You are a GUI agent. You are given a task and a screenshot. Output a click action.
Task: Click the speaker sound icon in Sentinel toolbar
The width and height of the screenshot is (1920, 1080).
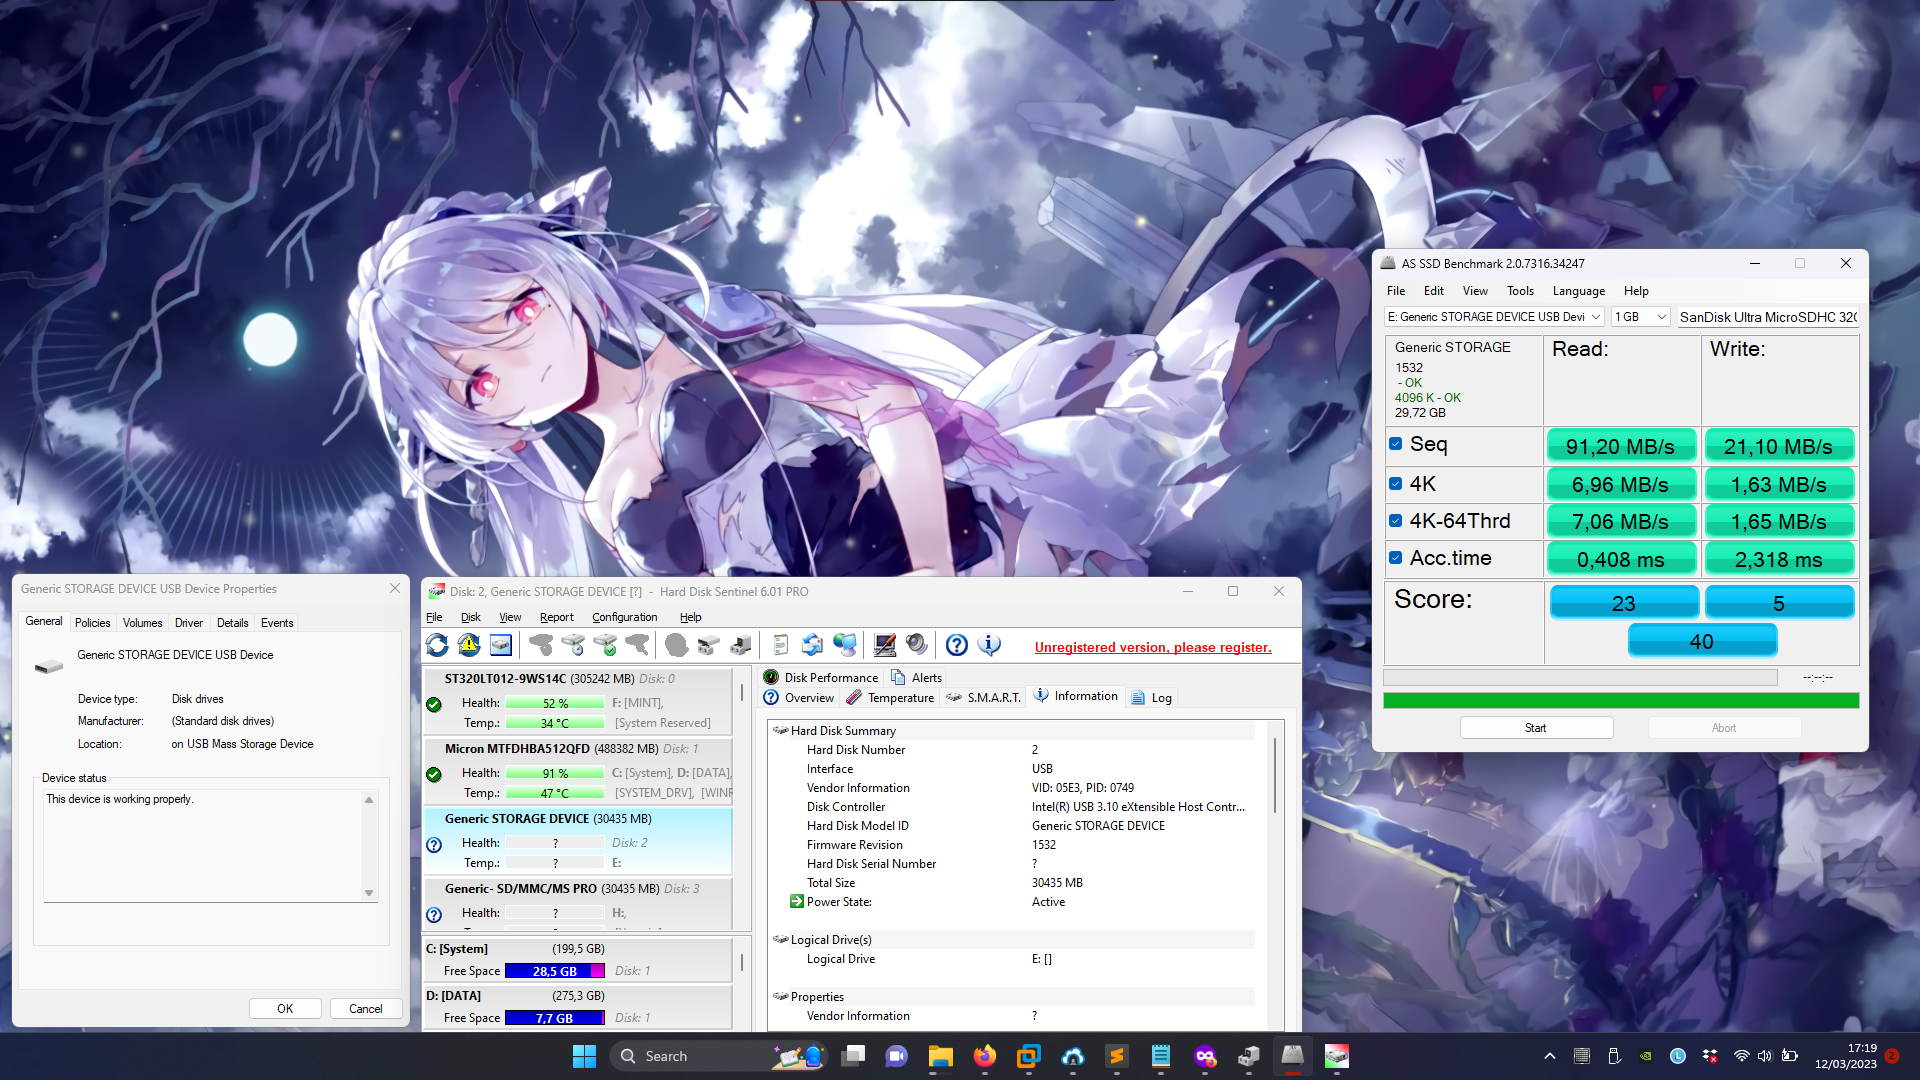(x=917, y=646)
